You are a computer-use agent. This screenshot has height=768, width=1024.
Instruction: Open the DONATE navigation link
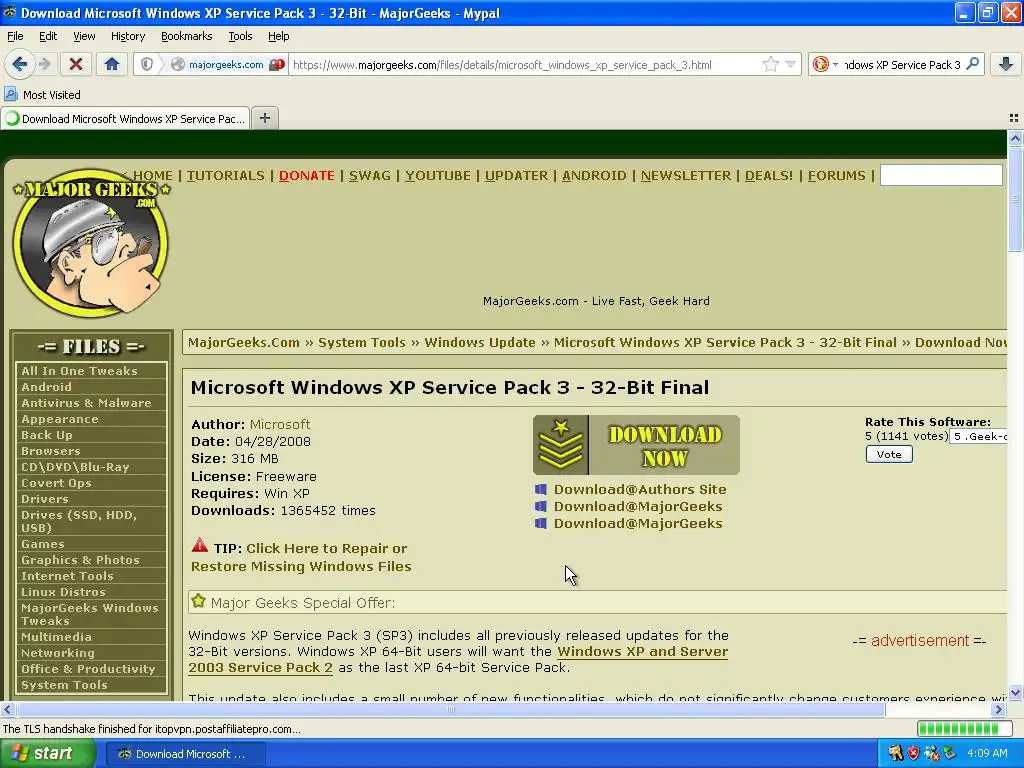pos(306,175)
